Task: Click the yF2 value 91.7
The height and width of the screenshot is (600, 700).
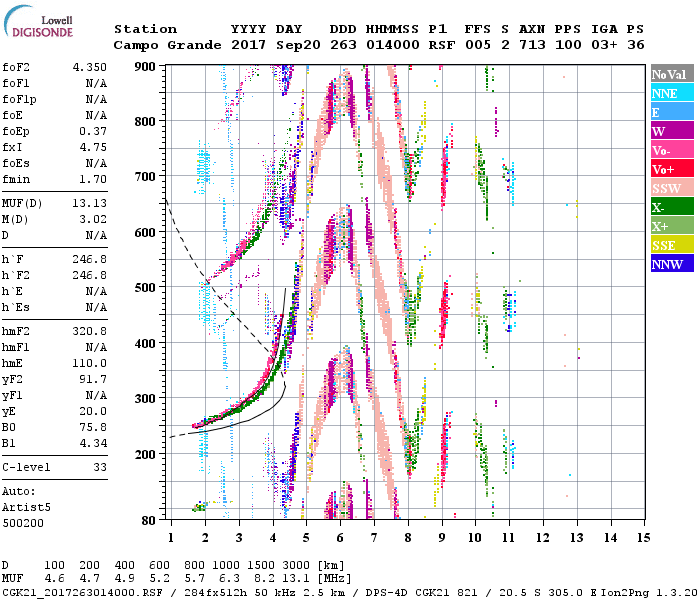Action: coord(93,379)
